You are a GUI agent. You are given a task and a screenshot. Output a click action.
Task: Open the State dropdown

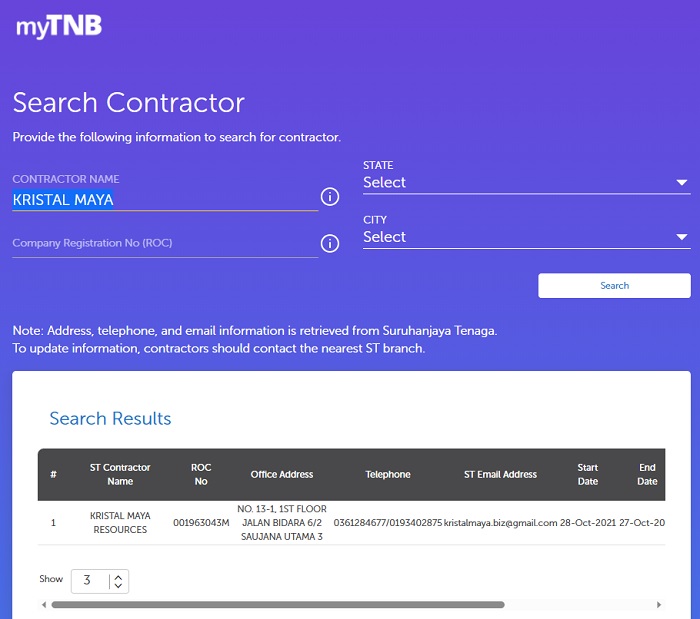click(526, 182)
